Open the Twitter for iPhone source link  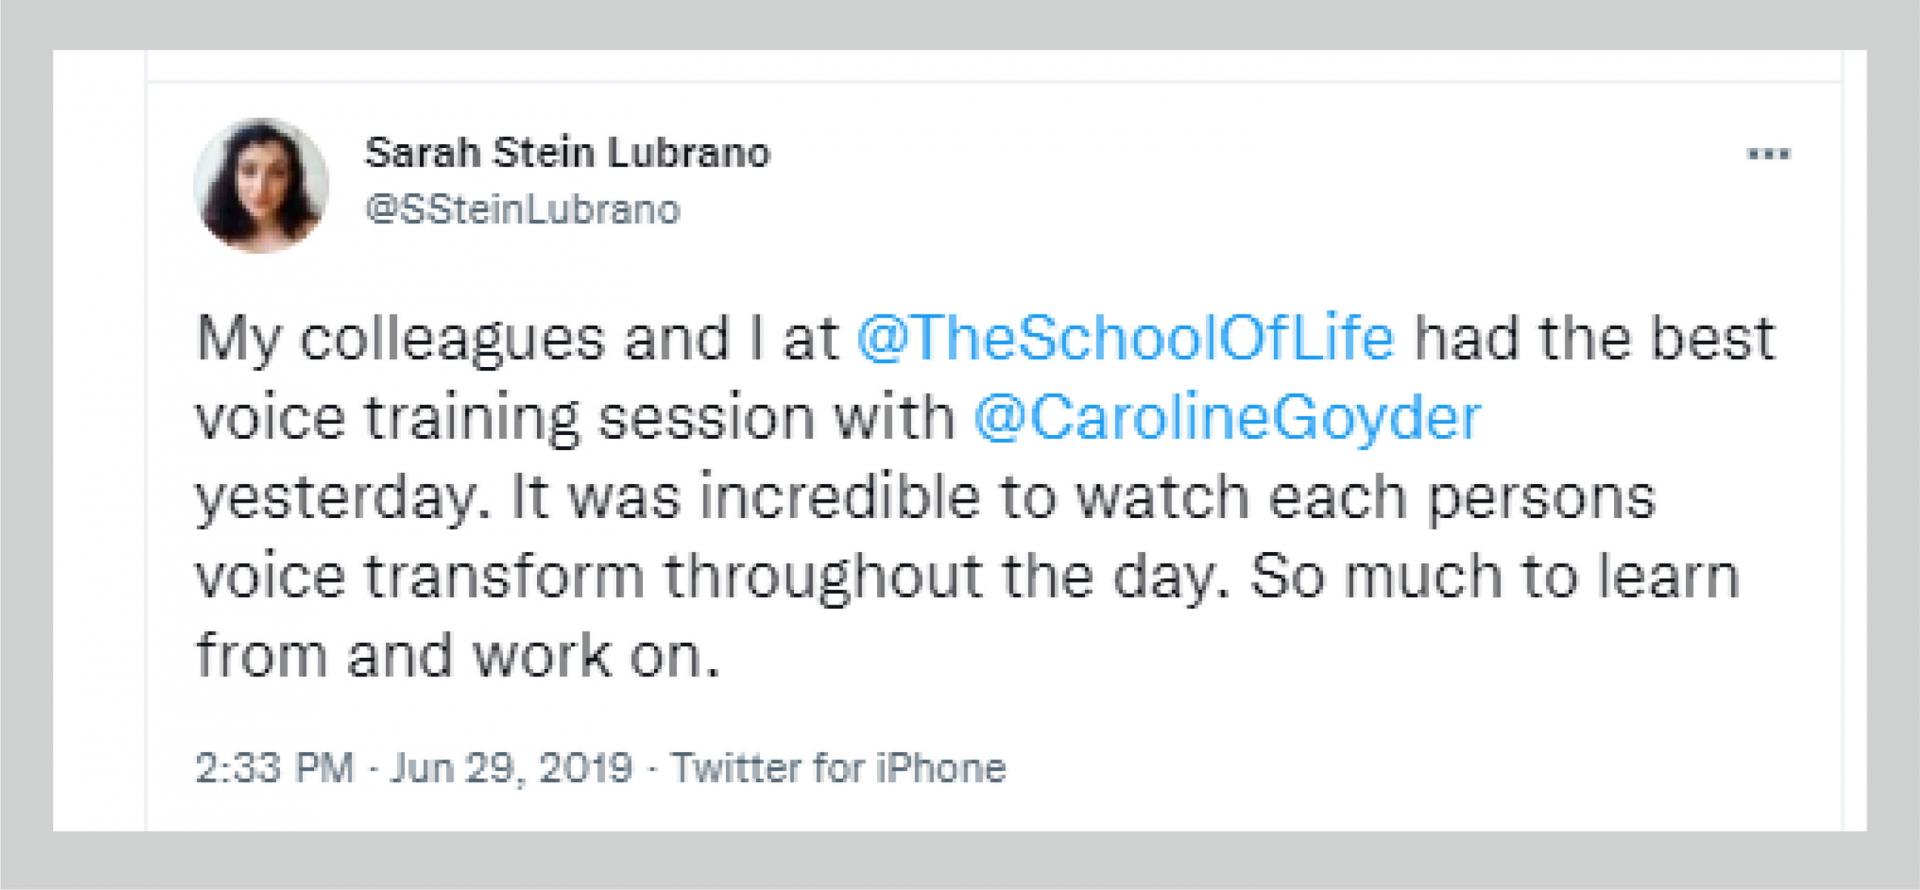click(x=838, y=768)
